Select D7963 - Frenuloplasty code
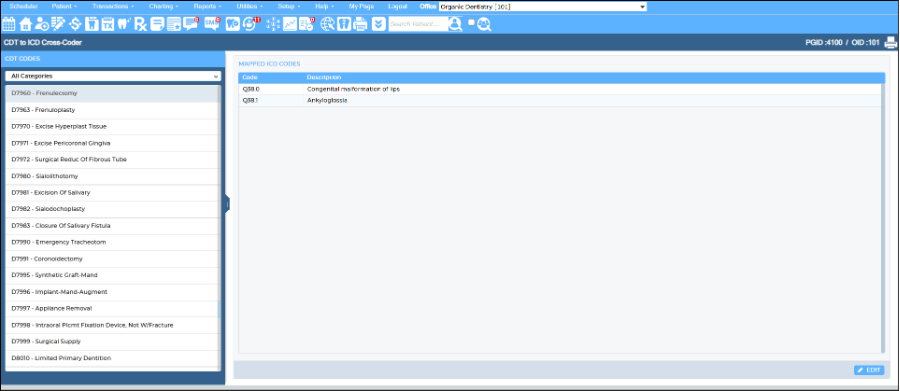The height and width of the screenshot is (391, 900). click(x=113, y=110)
